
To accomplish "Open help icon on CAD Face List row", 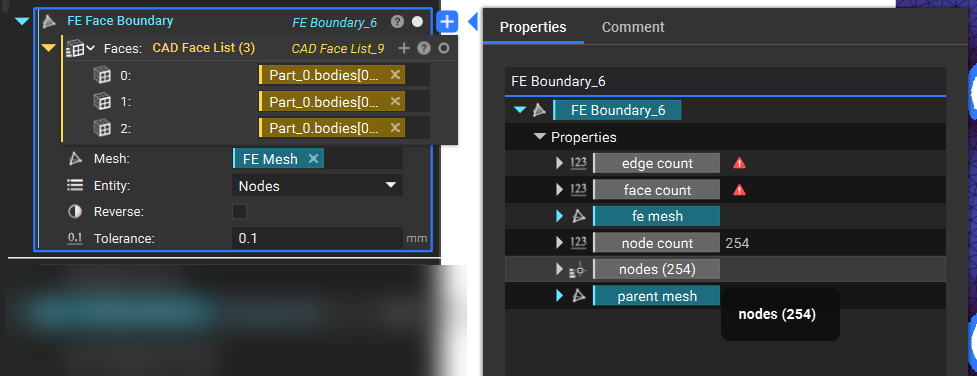I will (424, 48).
